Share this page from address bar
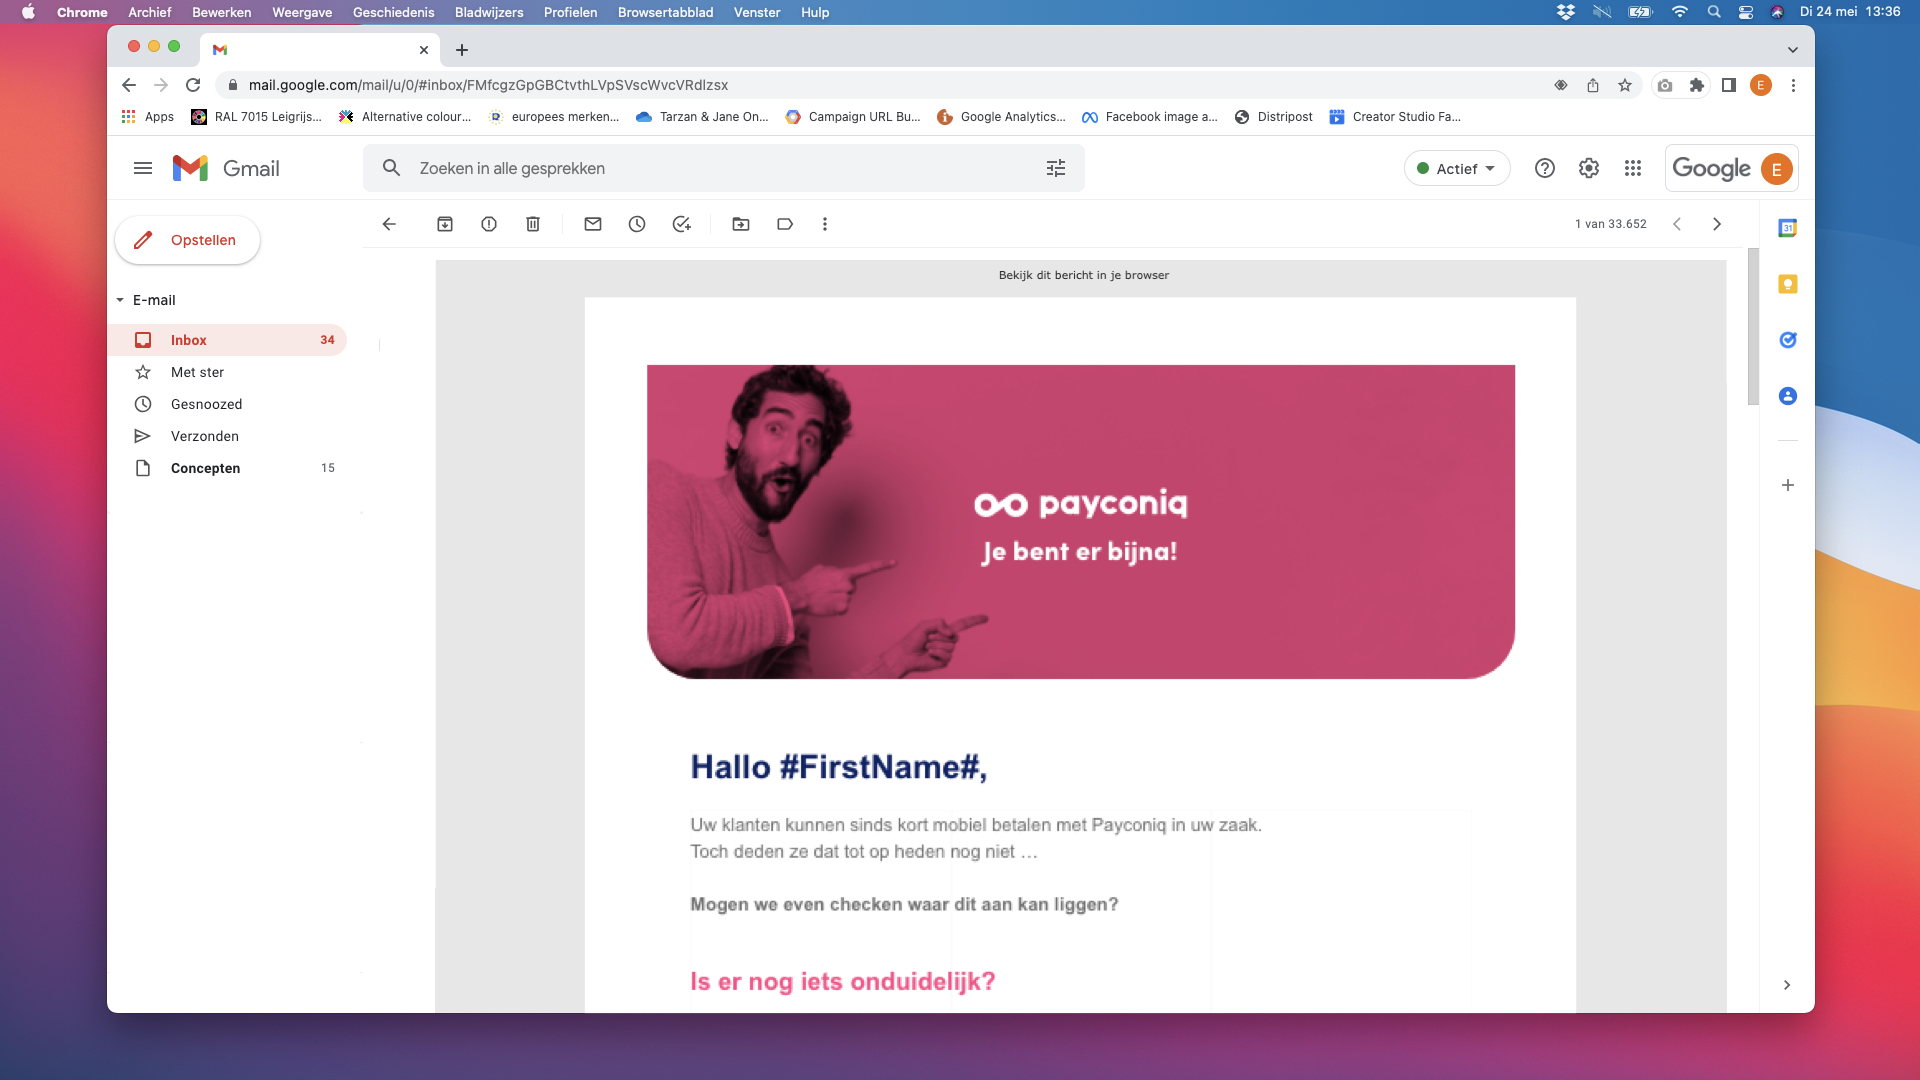The image size is (1920, 1080). [1593, 85]
